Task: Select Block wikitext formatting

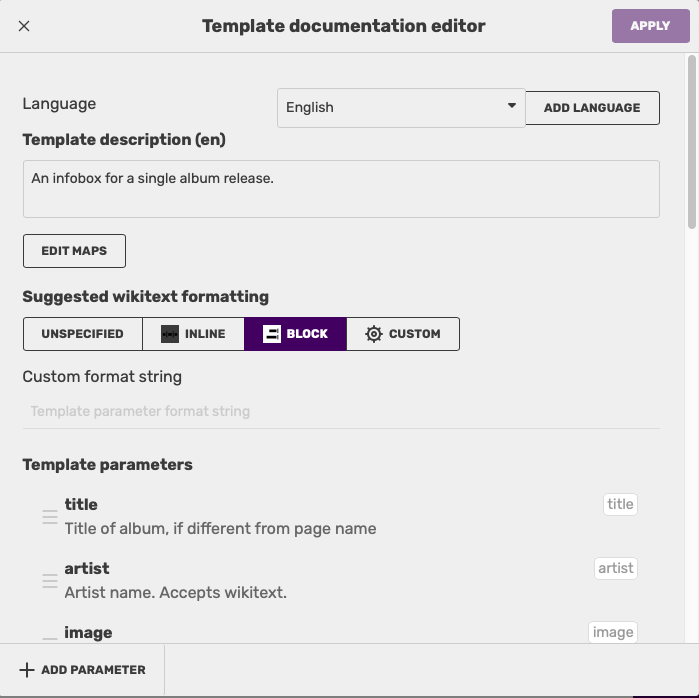Action: (295, 334)
